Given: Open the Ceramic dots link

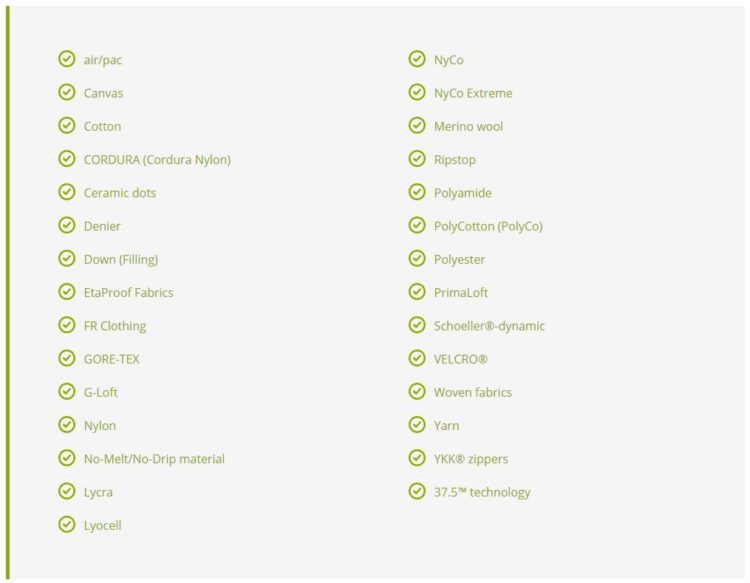Looking at the screenshot, I should coord(120,192).
